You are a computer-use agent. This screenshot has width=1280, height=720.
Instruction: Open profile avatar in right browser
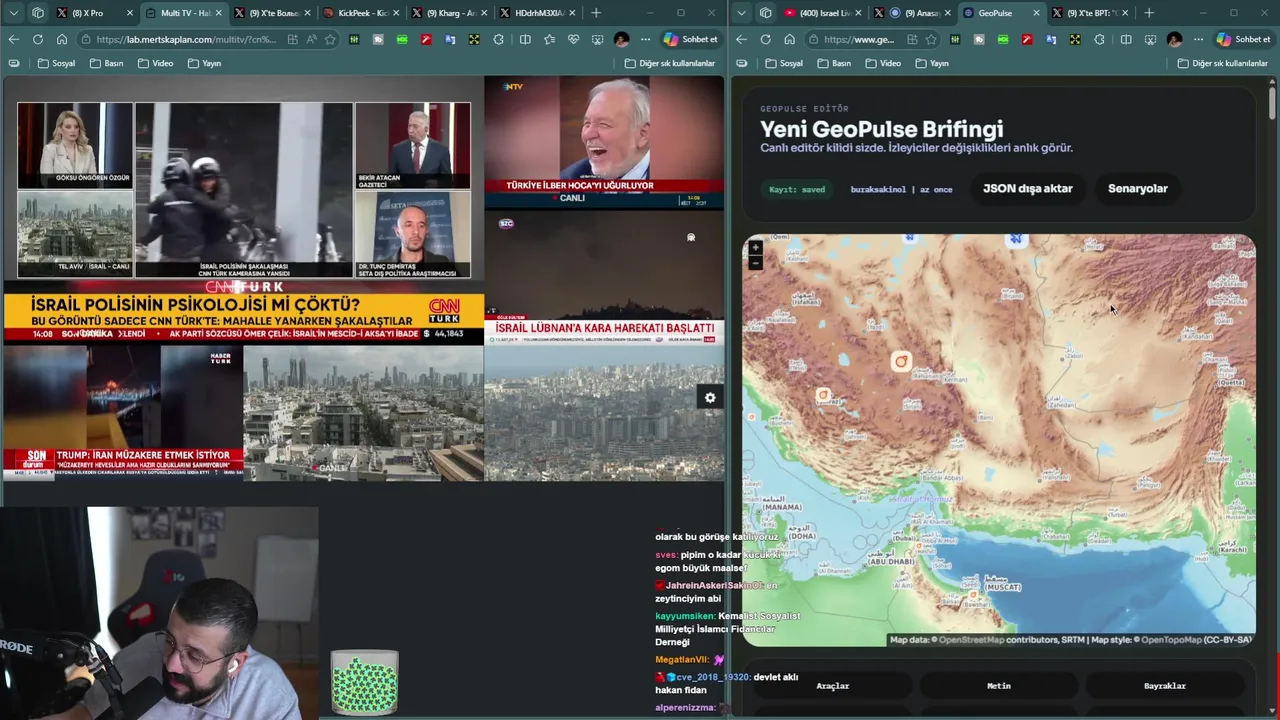click(x=1174, y=39)
